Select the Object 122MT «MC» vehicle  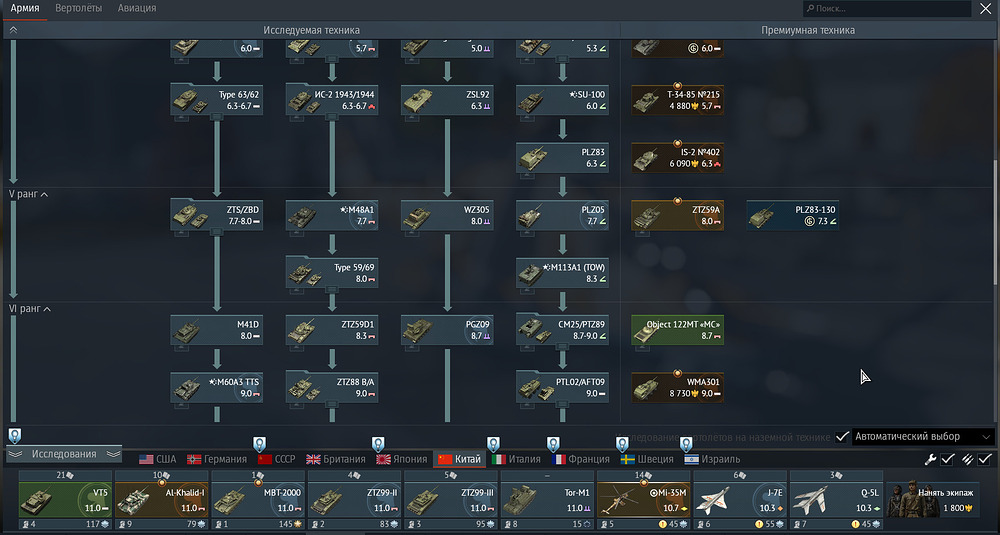click(677, 331)
